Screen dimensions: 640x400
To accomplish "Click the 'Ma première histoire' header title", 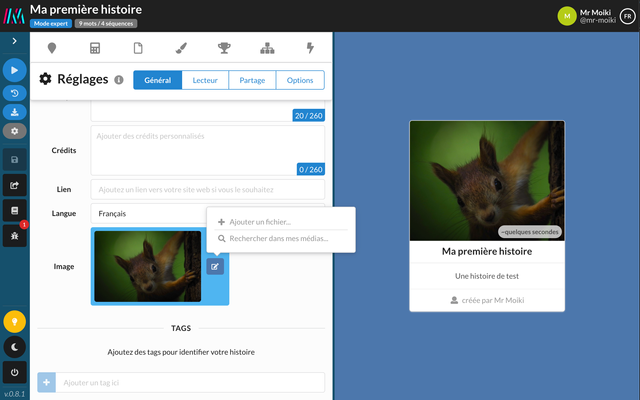I will 86,9.
